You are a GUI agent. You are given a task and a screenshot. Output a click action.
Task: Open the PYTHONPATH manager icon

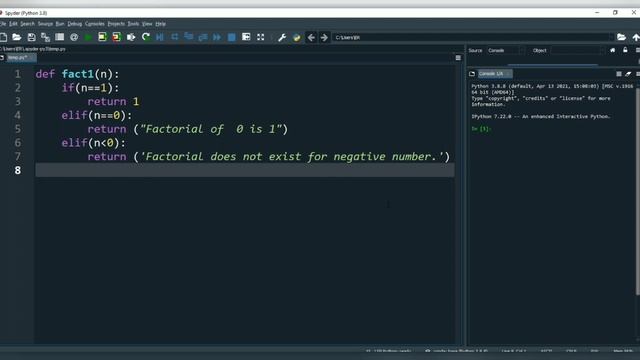tap(296, 38)
